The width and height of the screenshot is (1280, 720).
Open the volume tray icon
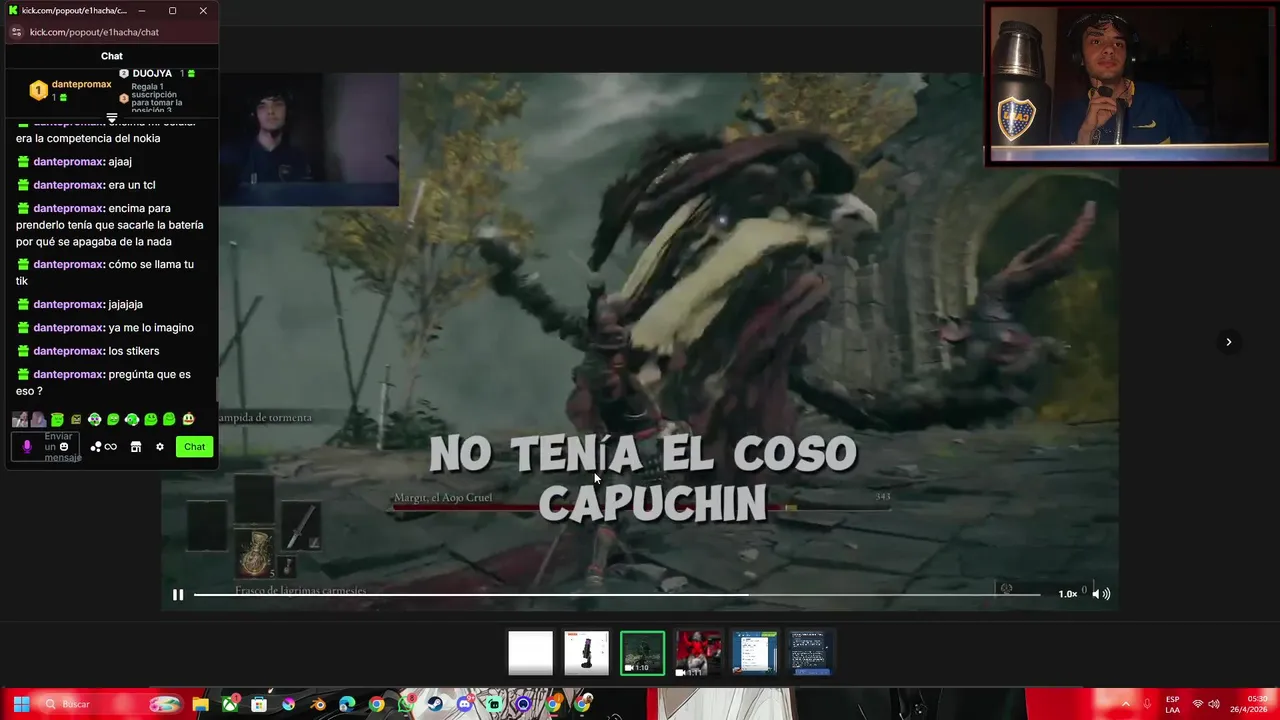[x=1214, y=704]
